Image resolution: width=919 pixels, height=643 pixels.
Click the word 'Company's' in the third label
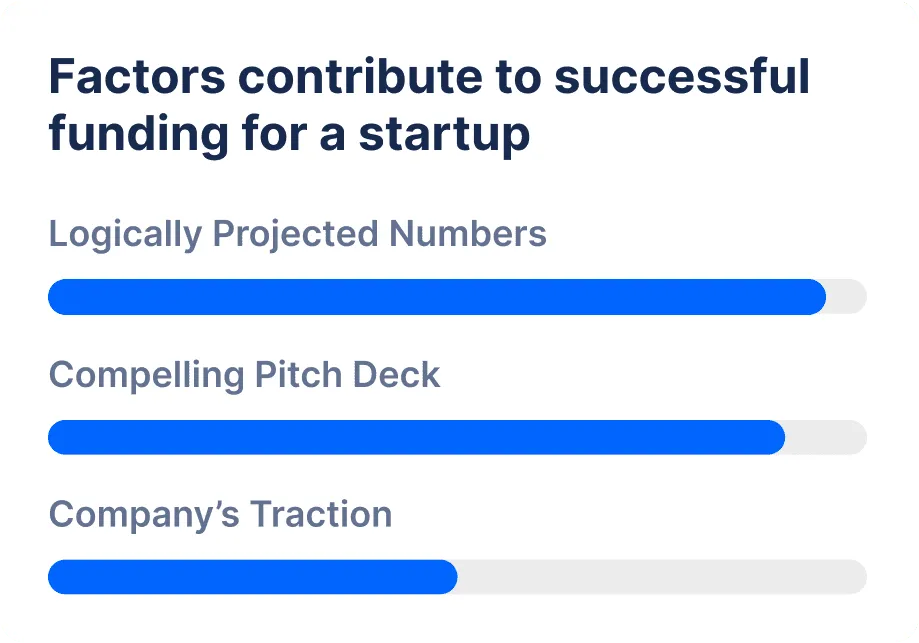[144, 515]
